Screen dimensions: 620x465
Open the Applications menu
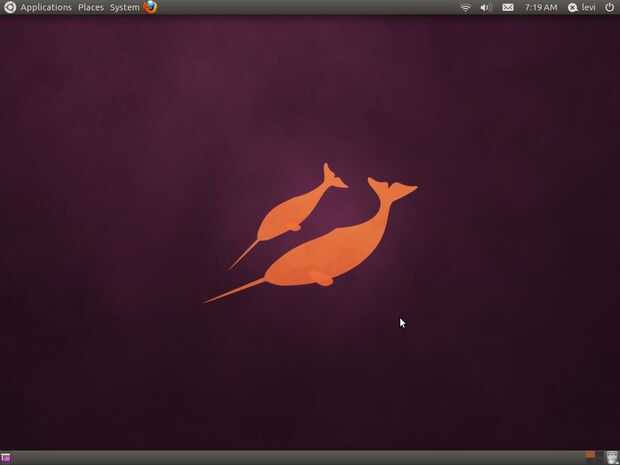tap(46, 8)
